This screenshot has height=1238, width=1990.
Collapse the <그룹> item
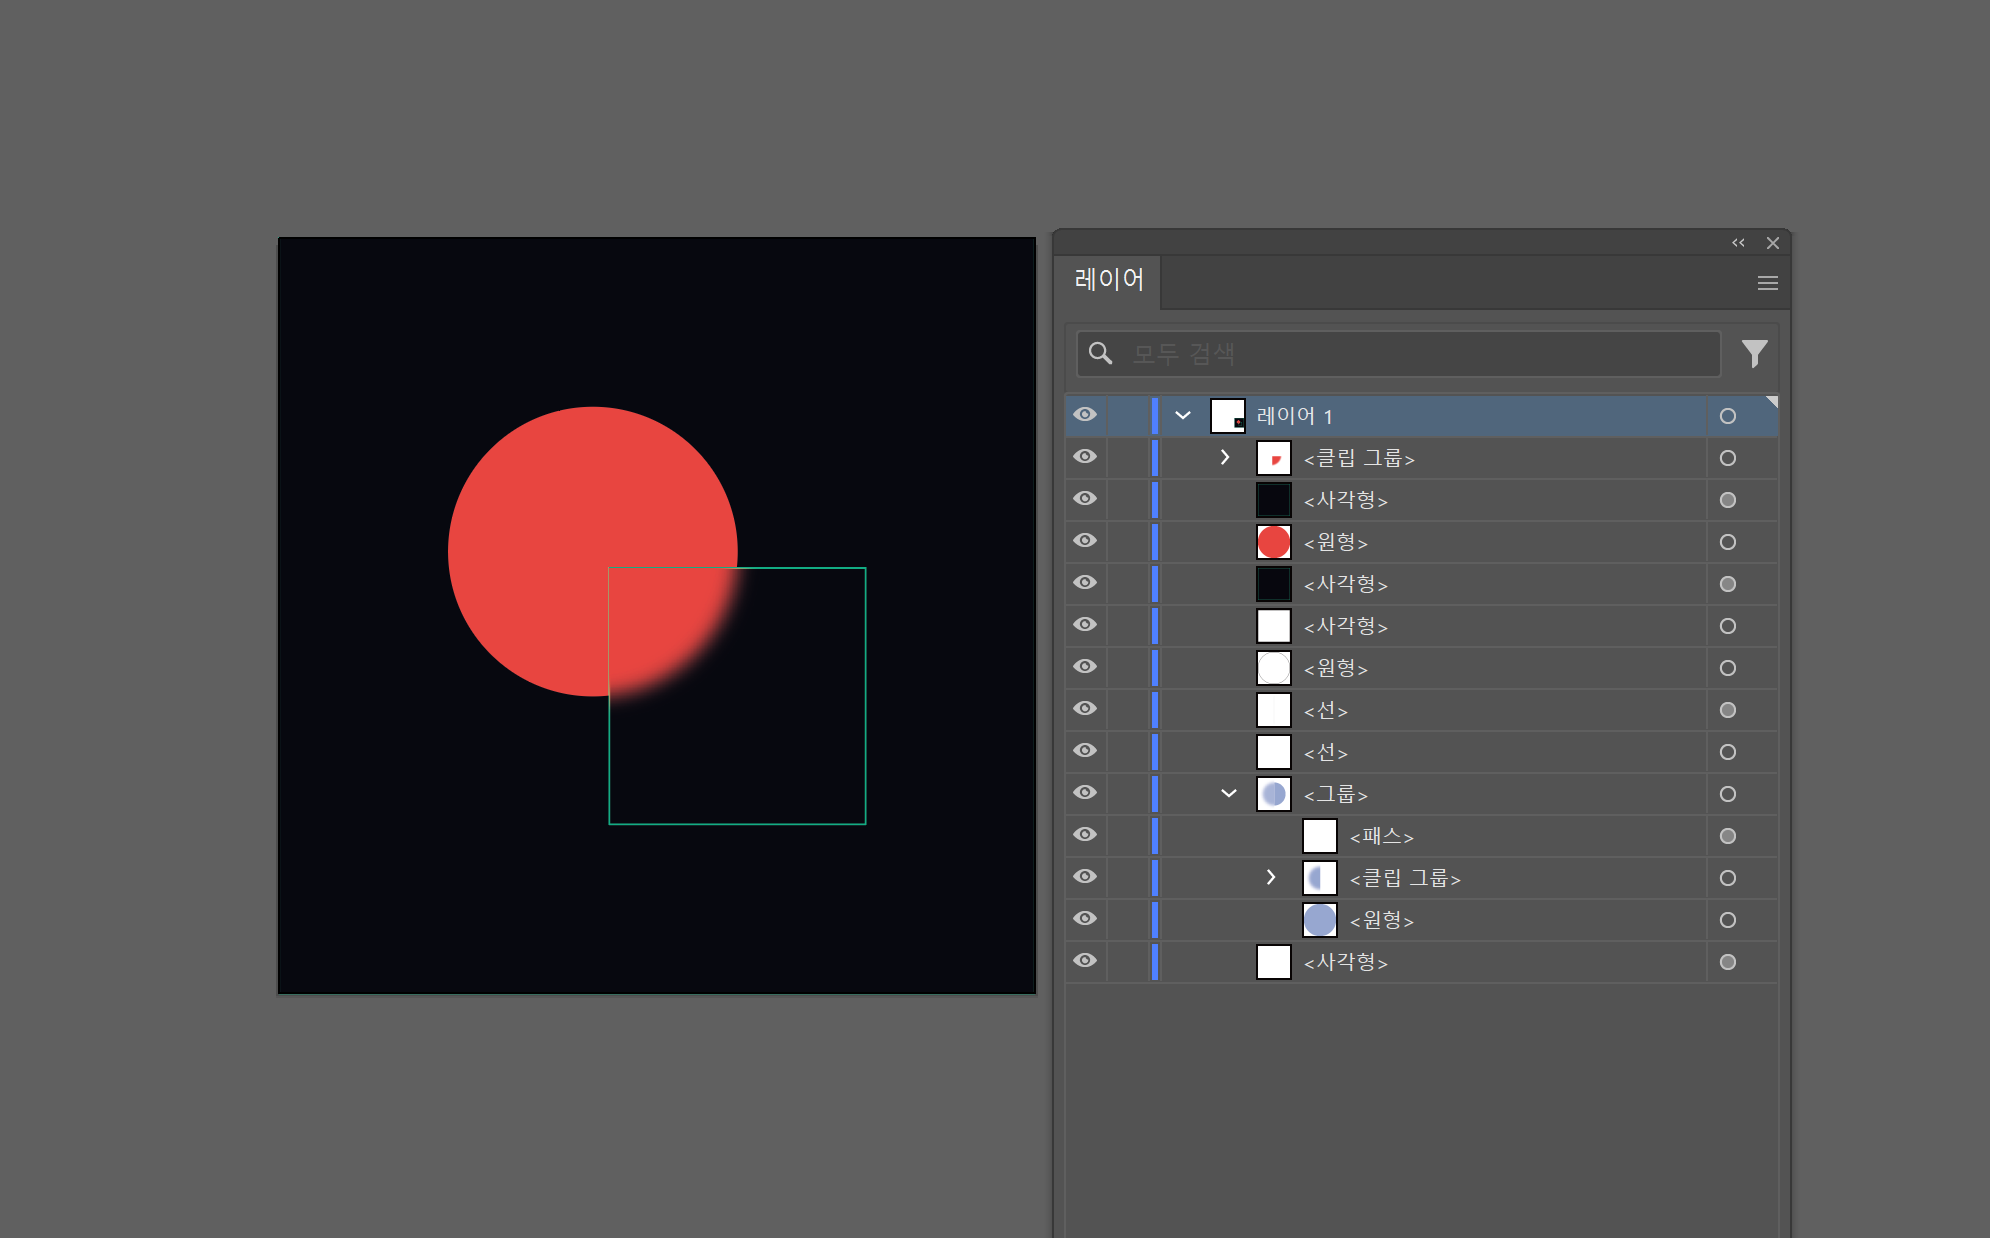[1229, 794]
